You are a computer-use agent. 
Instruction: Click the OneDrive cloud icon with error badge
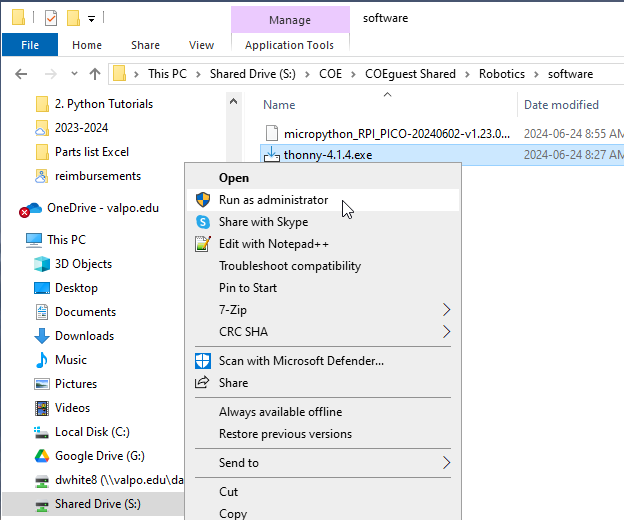[31, 209]
